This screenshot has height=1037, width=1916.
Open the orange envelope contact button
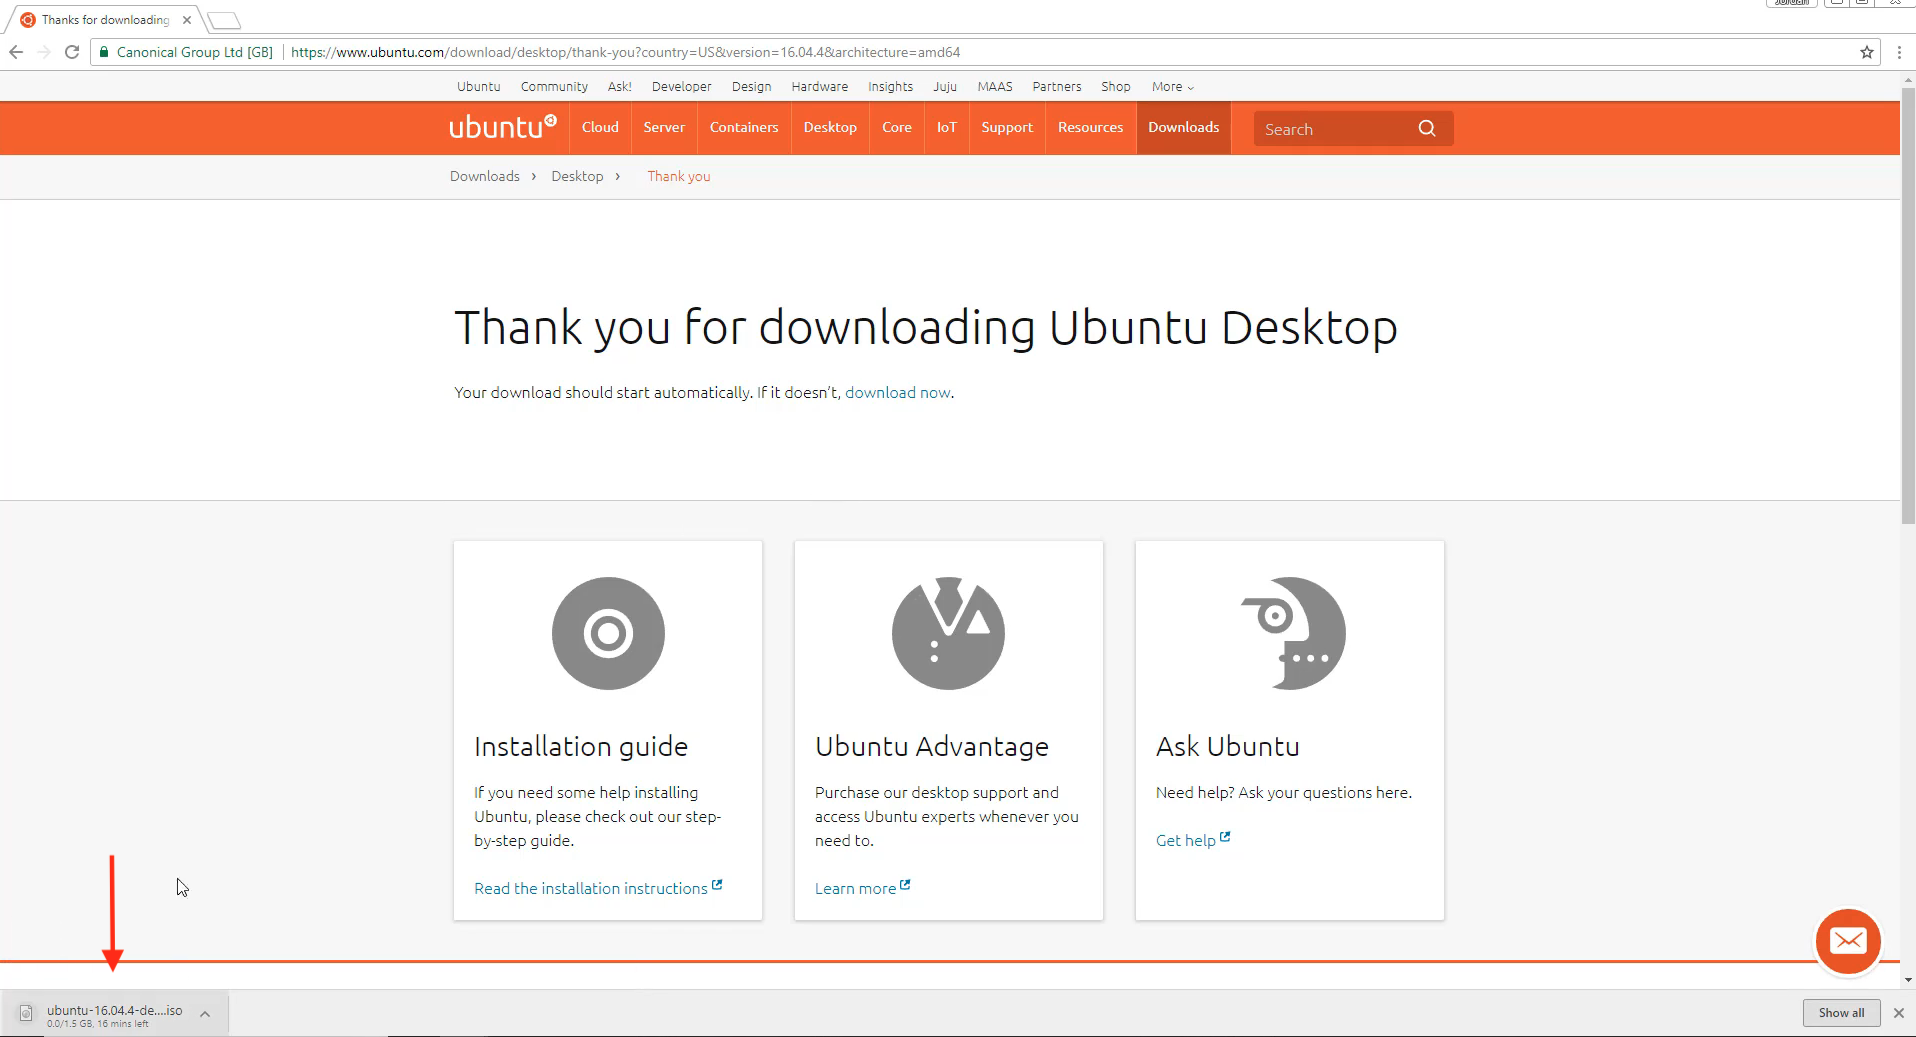click(1848, 941)
